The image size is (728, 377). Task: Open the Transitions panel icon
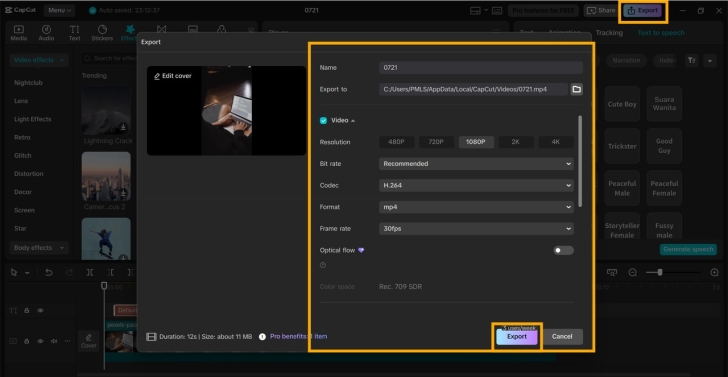pyautogui.click(x=162, y=30)
